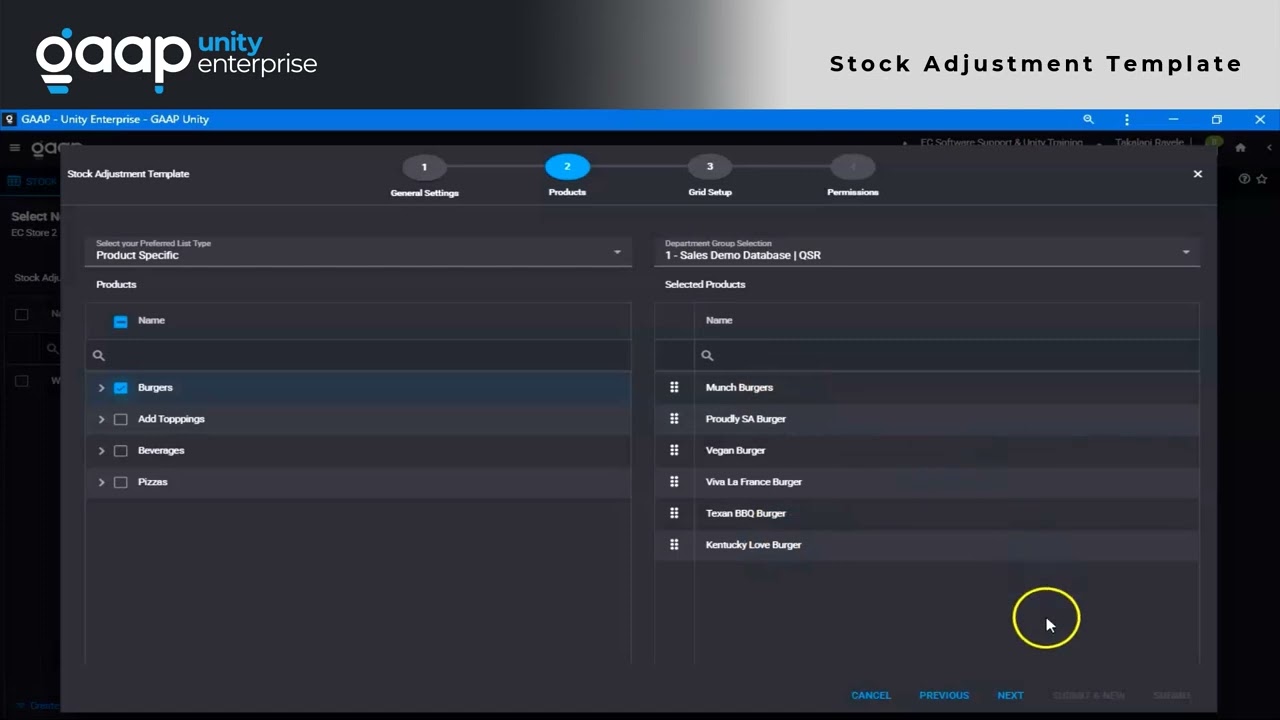This screenshot has height=720, width=1280.
Task: Open the three-dot menu in title bar
Action: point(1127,119)
